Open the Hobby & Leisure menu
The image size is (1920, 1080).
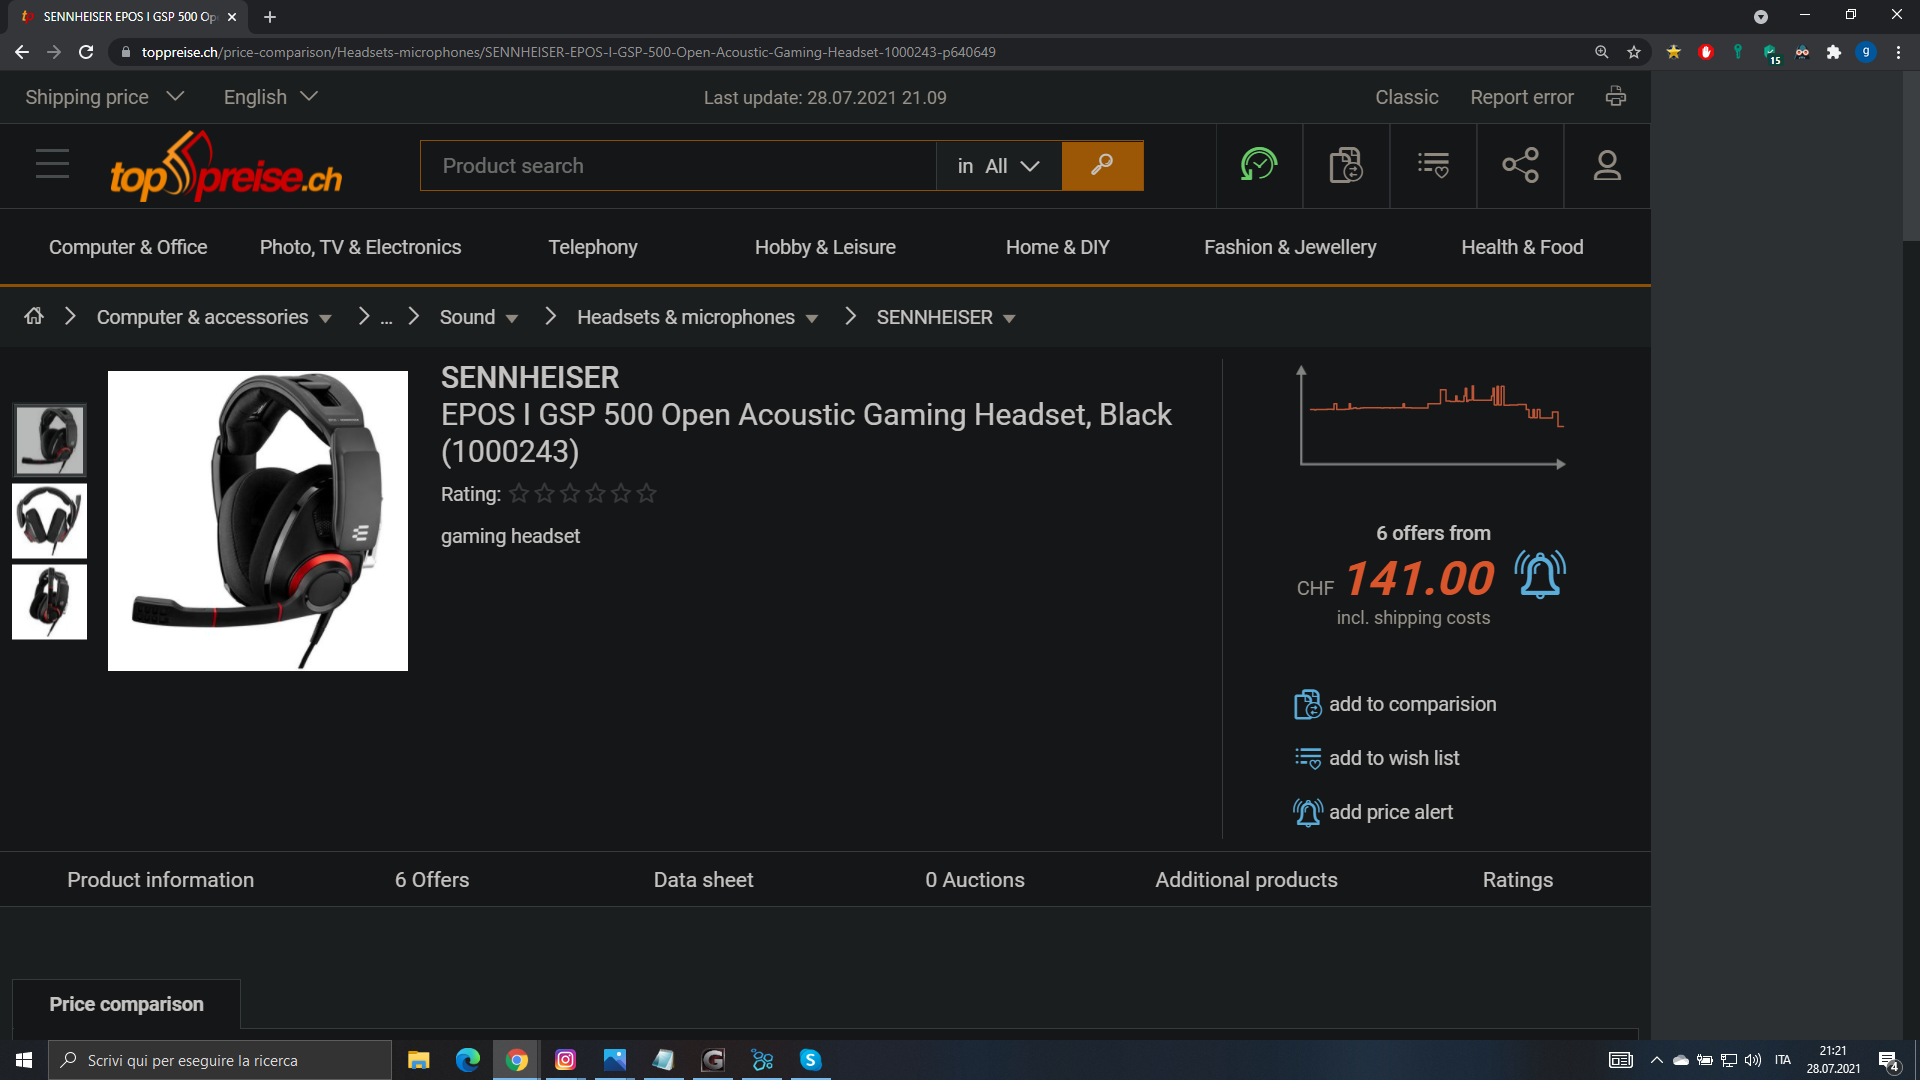825,247
